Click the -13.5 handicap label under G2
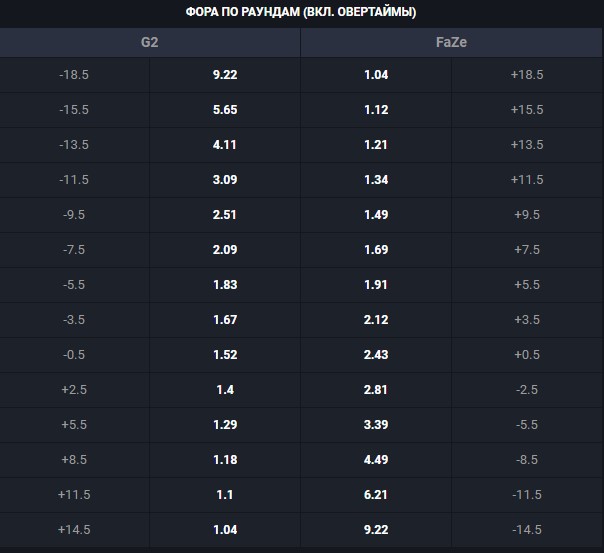The width and height of the screenshot is (604, 553). coord(74,145)
